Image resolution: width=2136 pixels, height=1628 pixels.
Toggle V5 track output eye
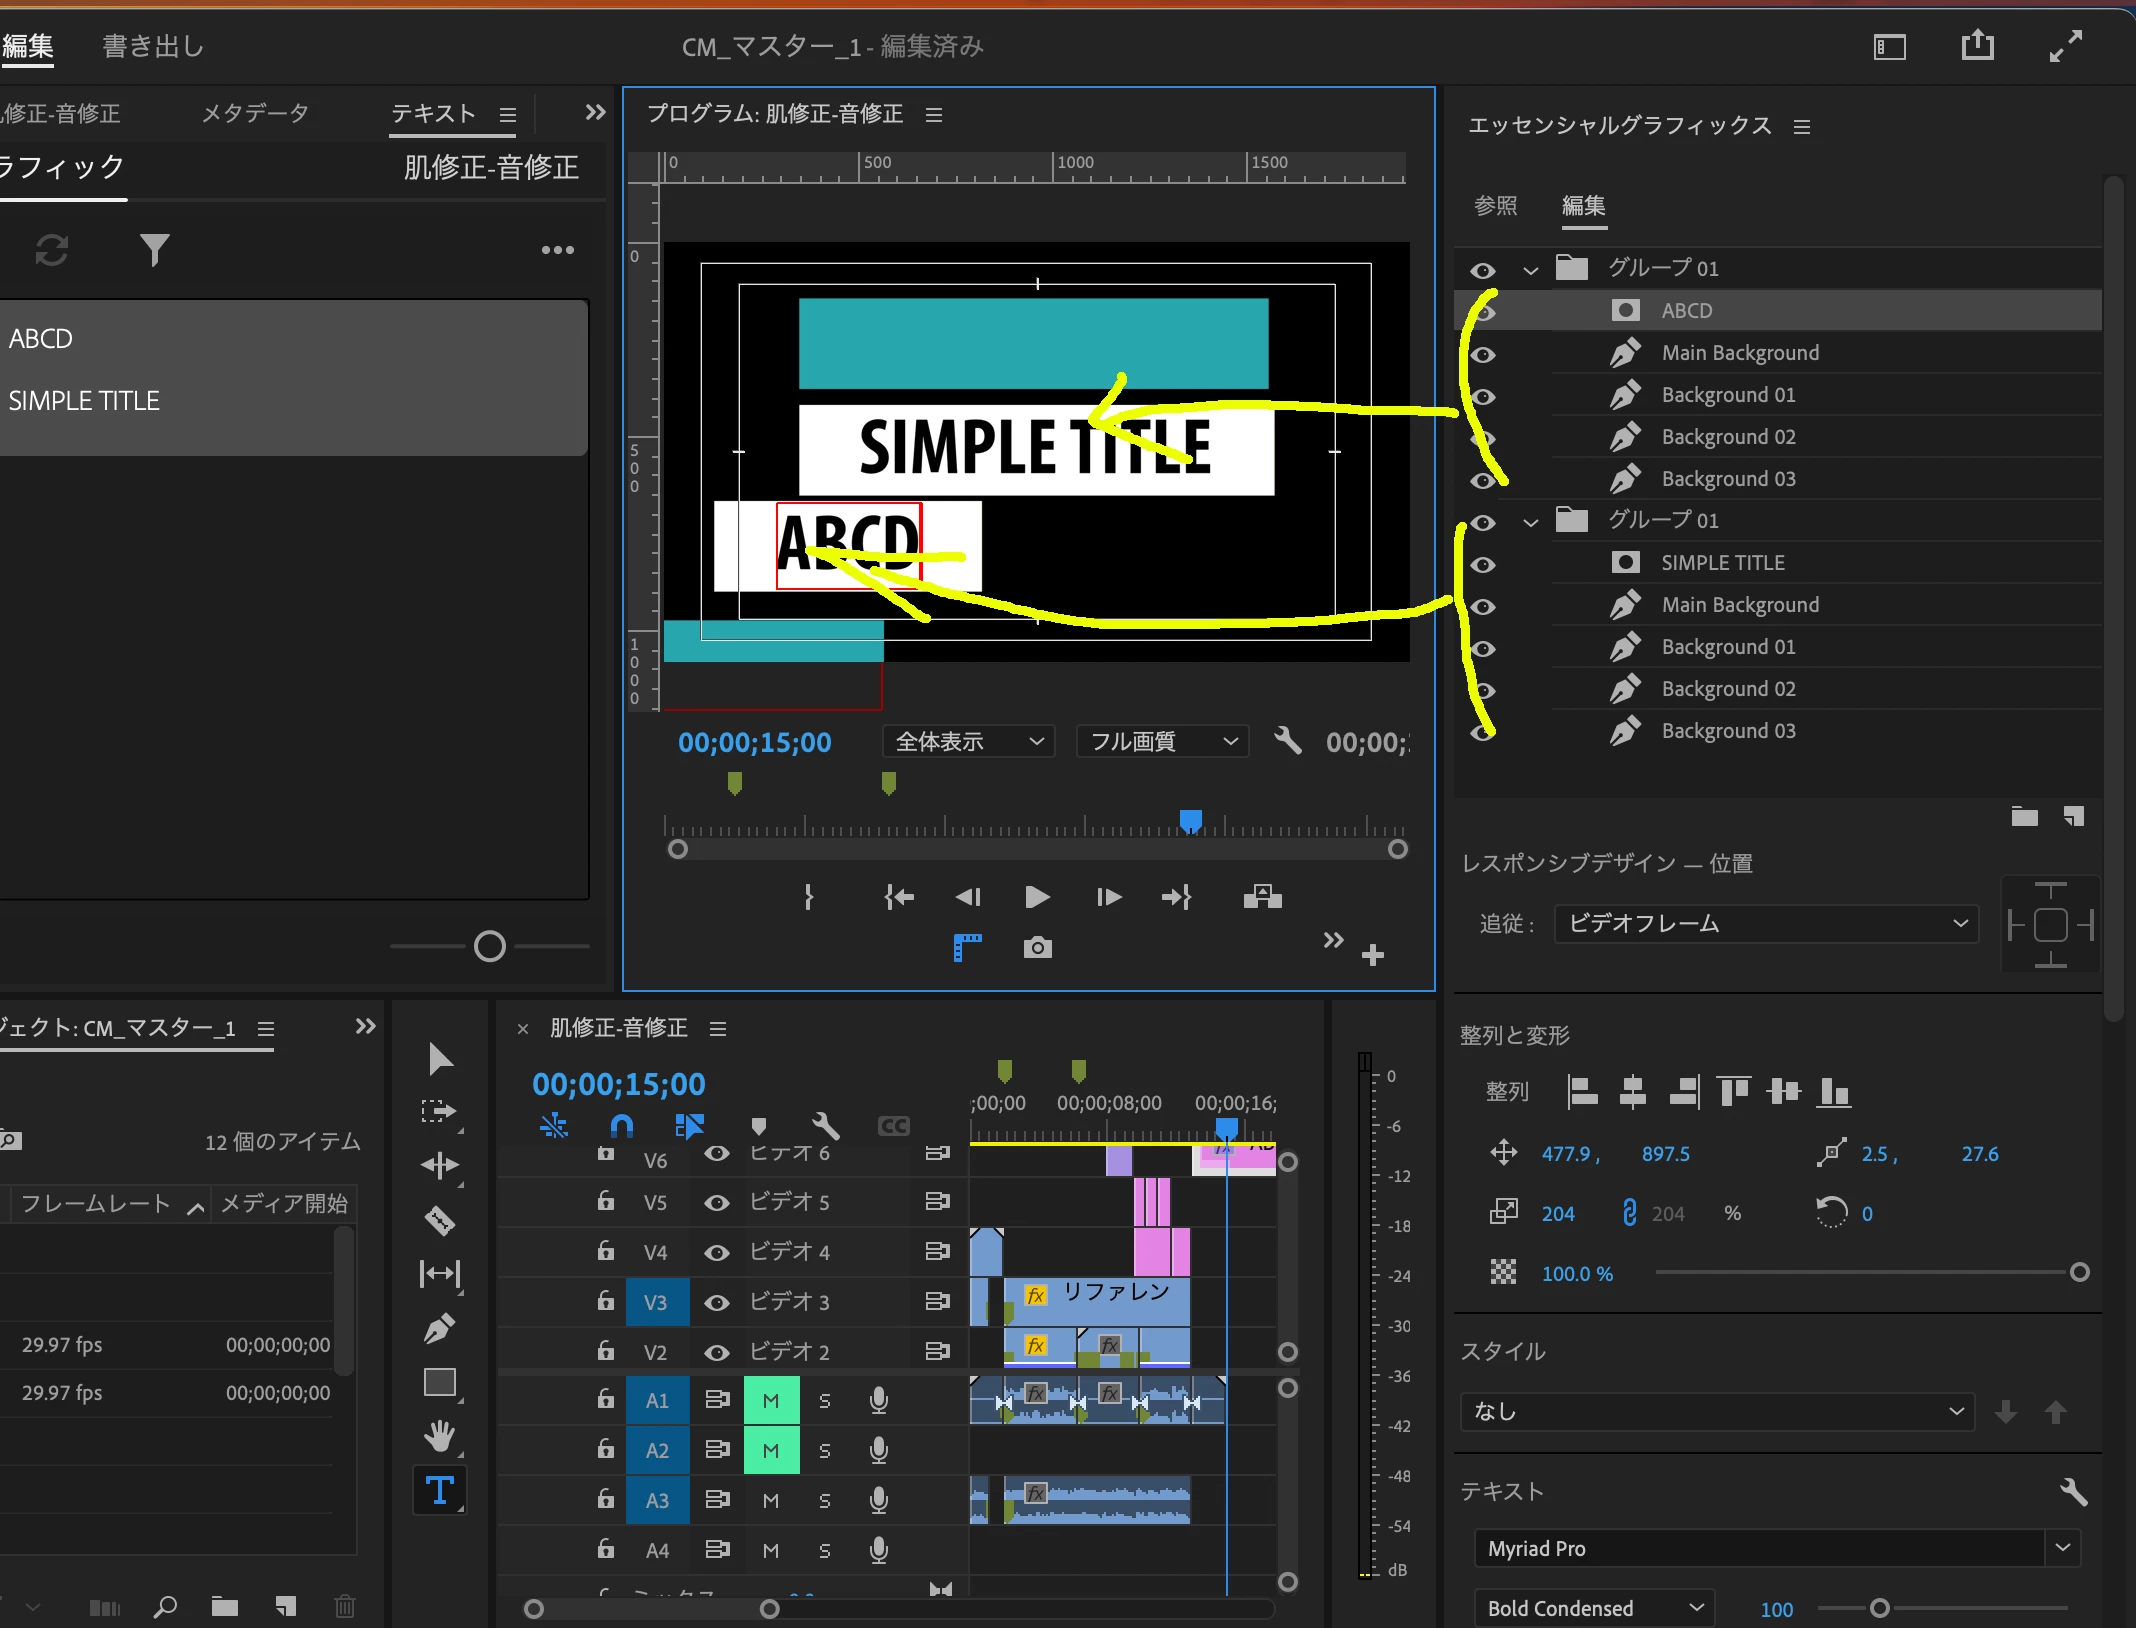(x=716, y=1202)
